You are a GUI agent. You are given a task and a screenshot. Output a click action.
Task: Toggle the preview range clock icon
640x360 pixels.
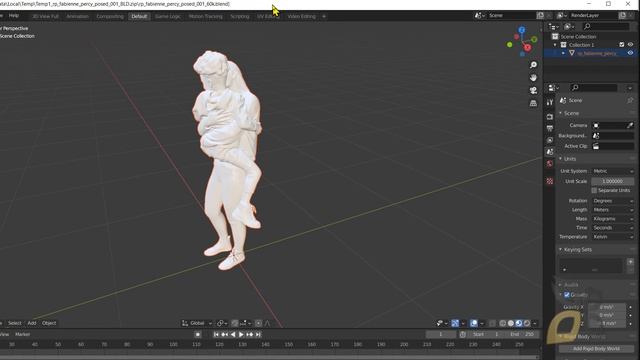tap(462, 335)
